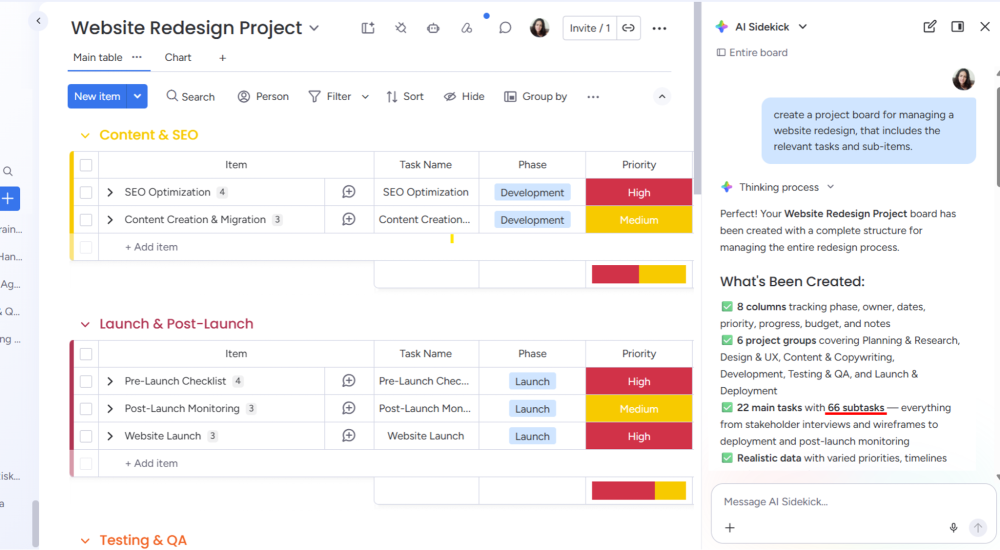Expand subitems of Content Creation & Migration

click(x=110, y=220)
